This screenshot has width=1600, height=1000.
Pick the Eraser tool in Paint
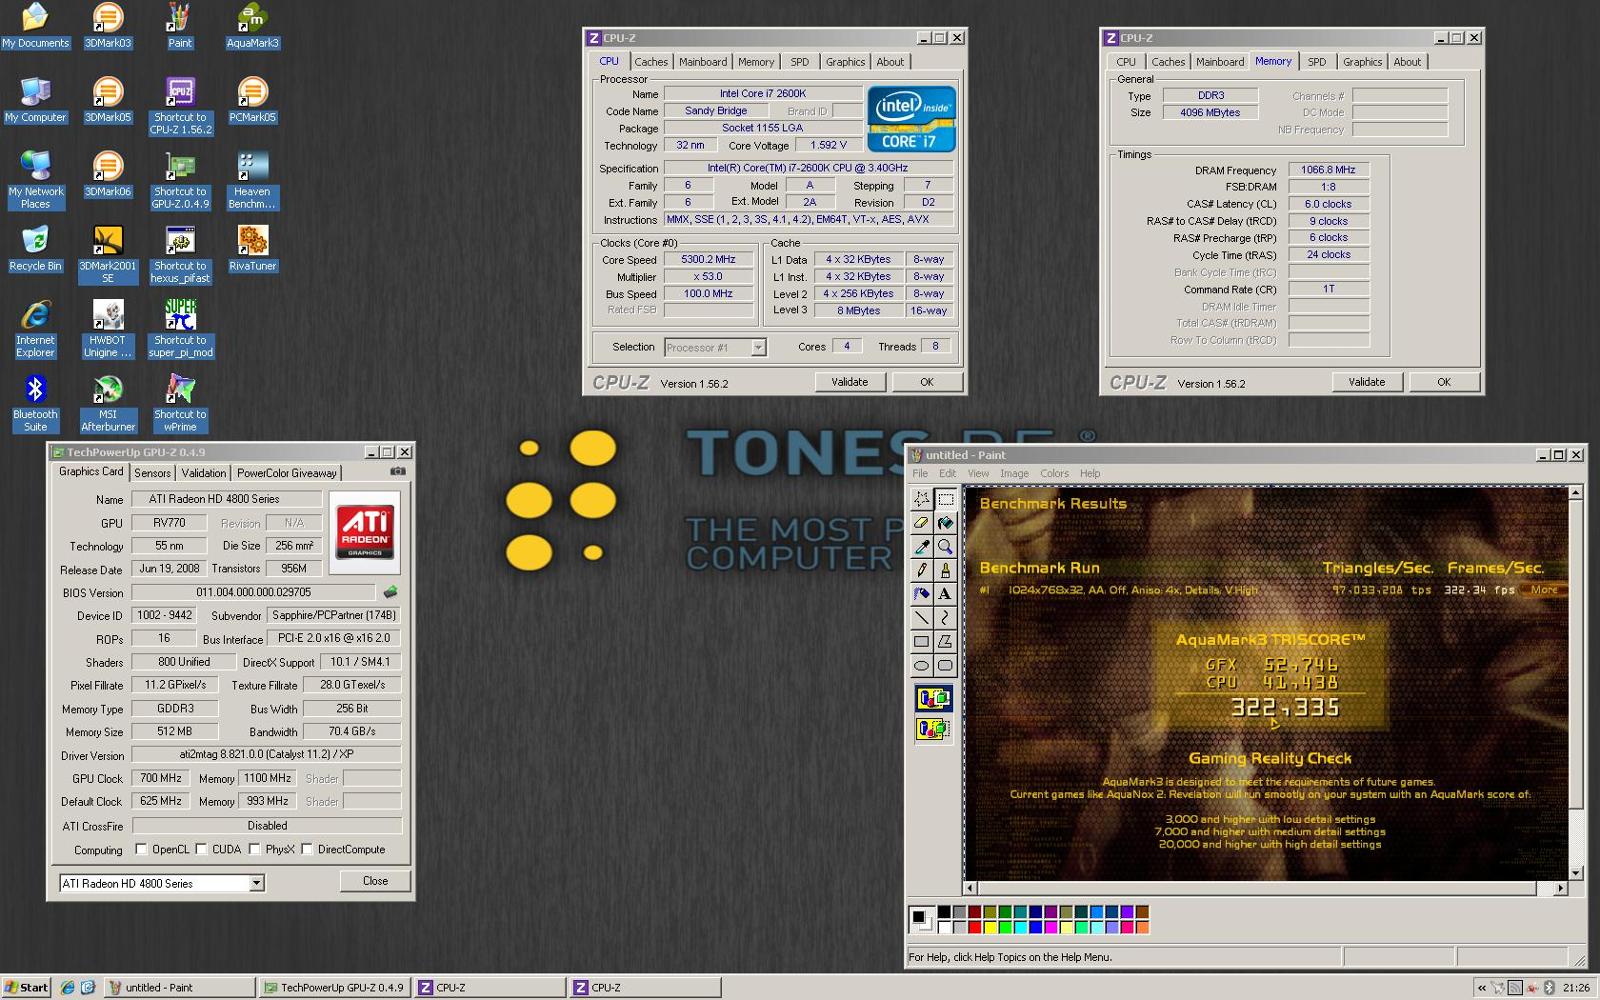tap(921, 522)
